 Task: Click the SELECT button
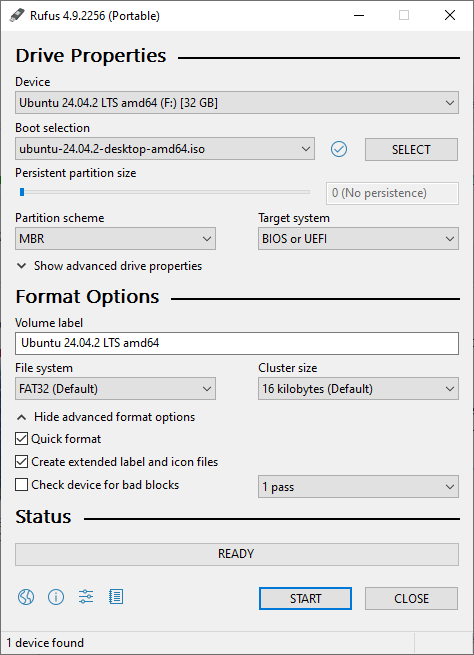(x=411, y=150)
